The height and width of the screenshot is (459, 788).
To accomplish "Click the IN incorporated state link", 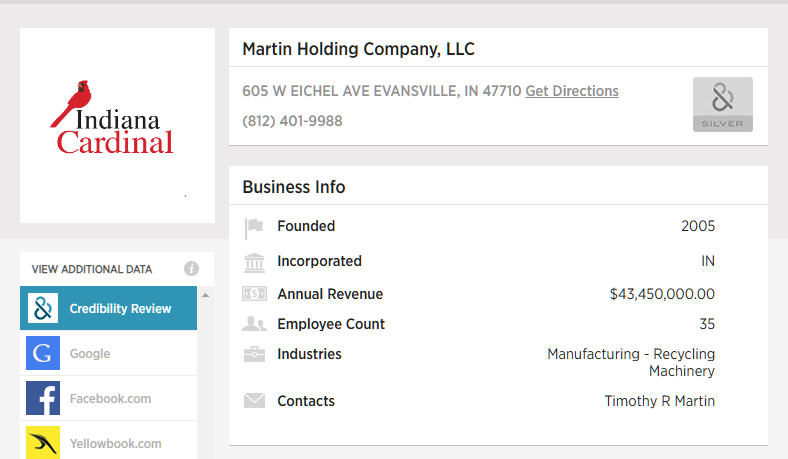I will coord(708,261).
